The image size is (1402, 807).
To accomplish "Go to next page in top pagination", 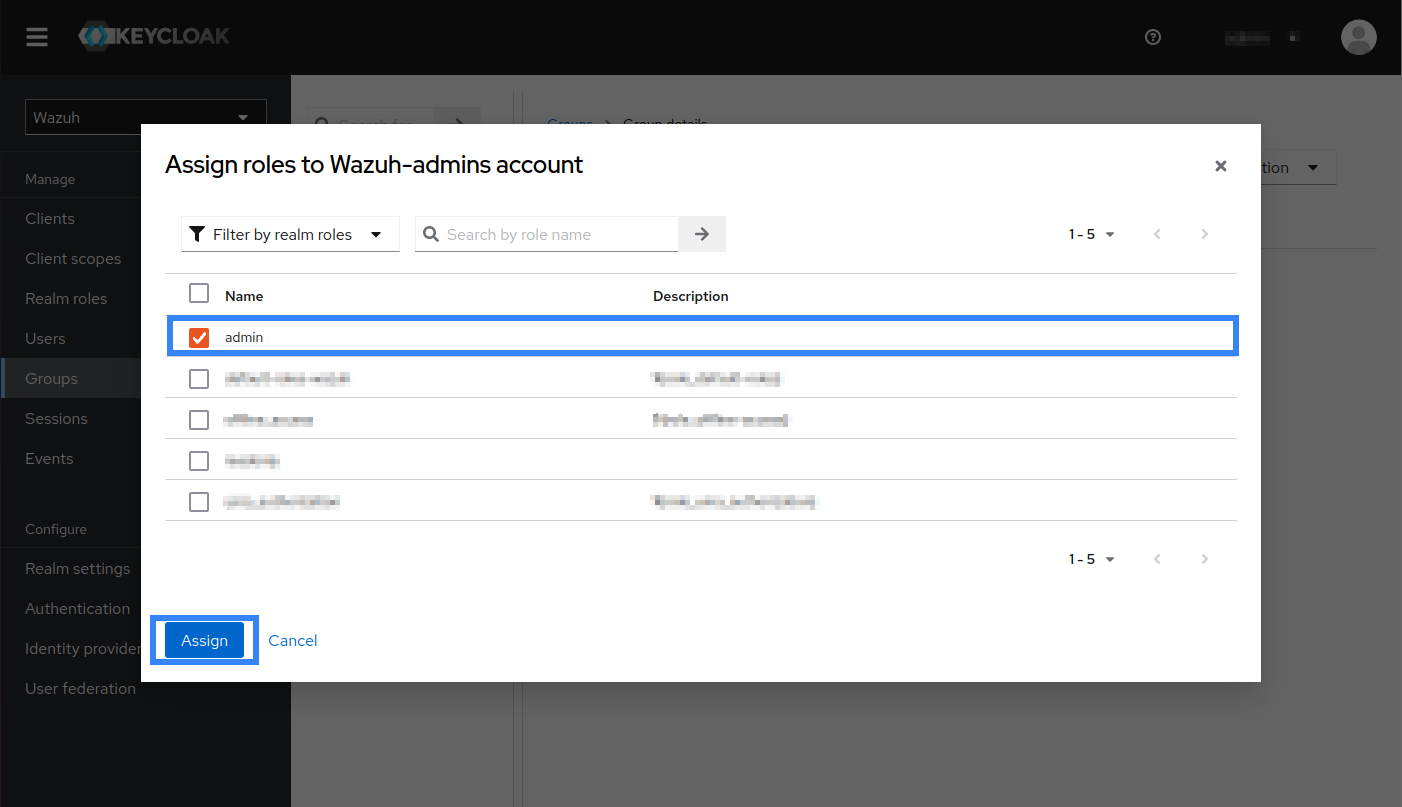I will click(x=1205, y=234).
